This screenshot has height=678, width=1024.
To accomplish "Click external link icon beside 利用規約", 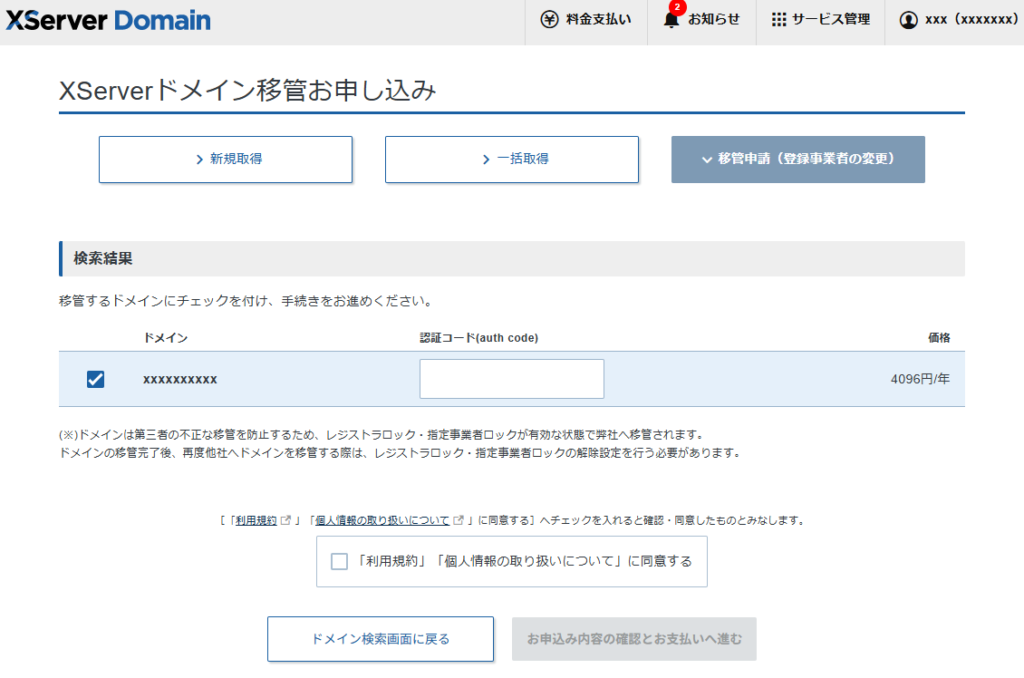I will click(x=287, y=520).
